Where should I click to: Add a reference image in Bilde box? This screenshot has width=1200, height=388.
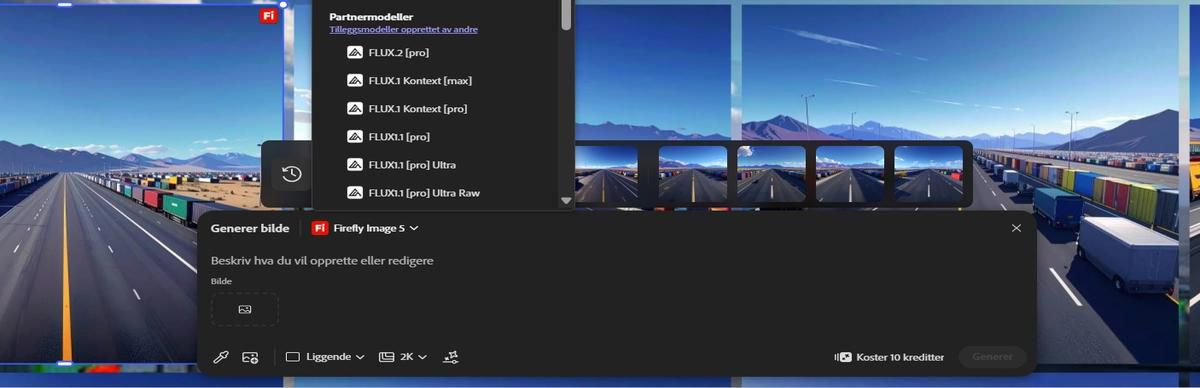coord(245,309)
